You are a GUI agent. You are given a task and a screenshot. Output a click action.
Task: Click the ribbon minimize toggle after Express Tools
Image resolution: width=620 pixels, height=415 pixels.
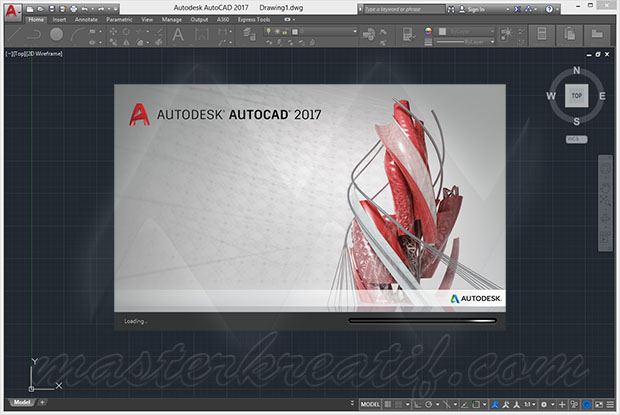click(x=287, y=19)
